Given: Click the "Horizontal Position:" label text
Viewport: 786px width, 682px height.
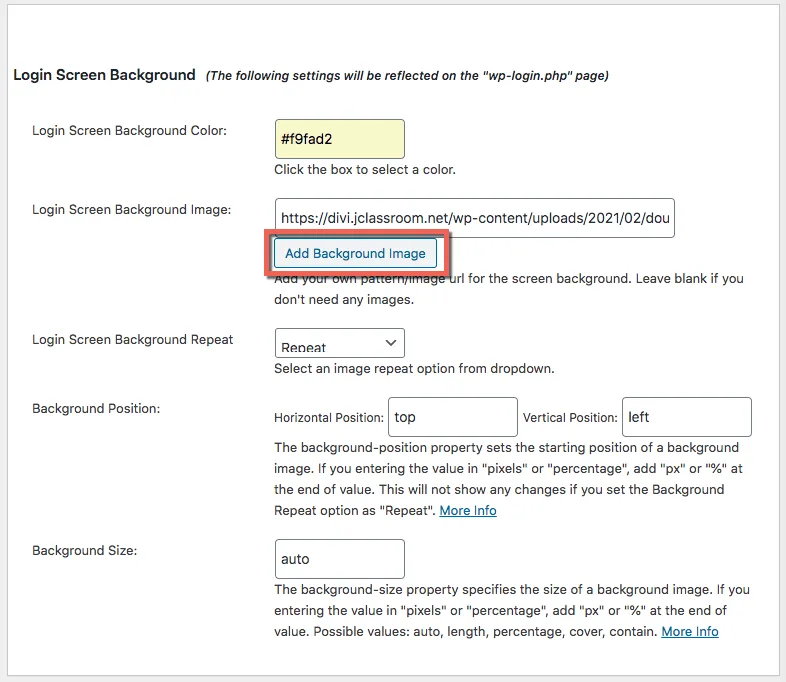Looking at the screenshot, I should tap(329, 418).
